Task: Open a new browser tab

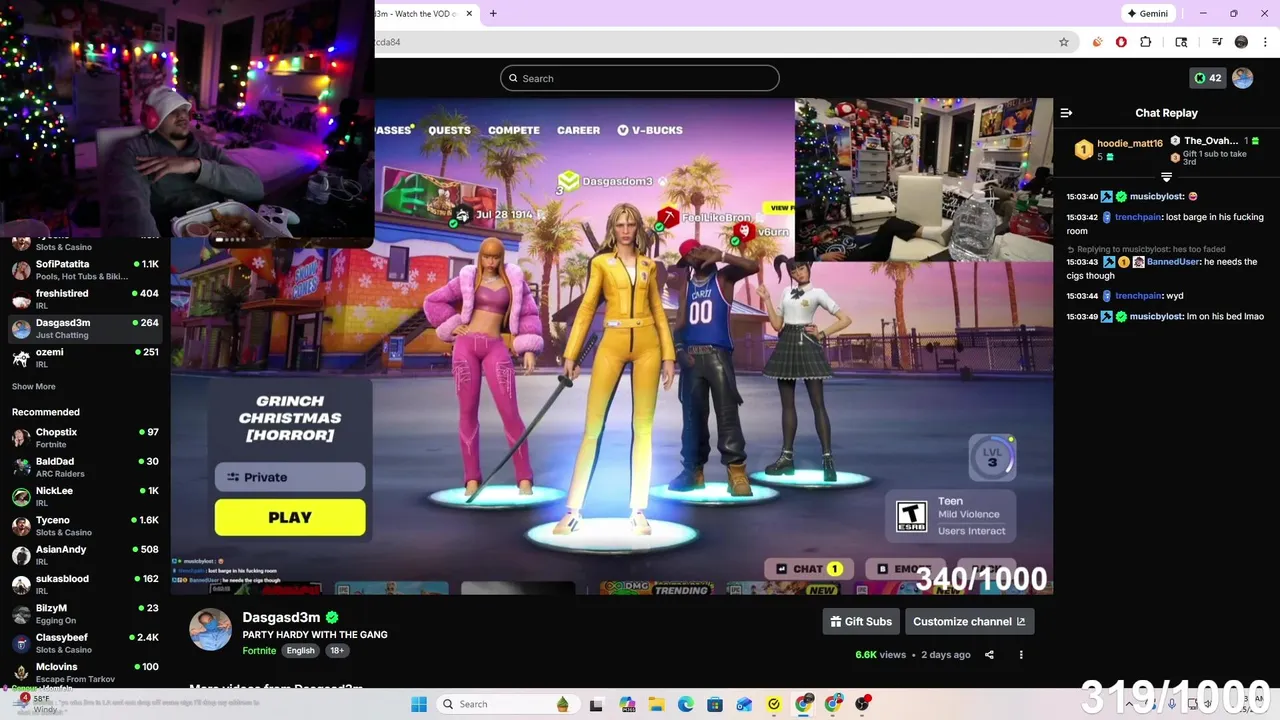Action: pyautogui.click(x=493, y=14)
